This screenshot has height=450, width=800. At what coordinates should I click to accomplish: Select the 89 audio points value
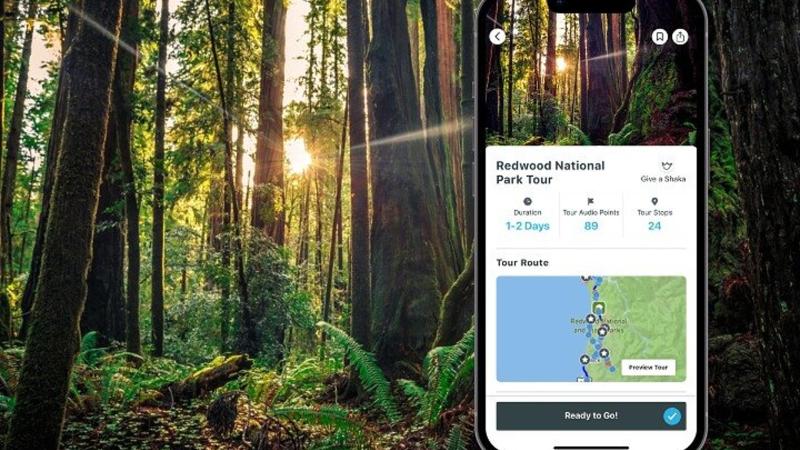pyautogui.click(x=591, y=226)
